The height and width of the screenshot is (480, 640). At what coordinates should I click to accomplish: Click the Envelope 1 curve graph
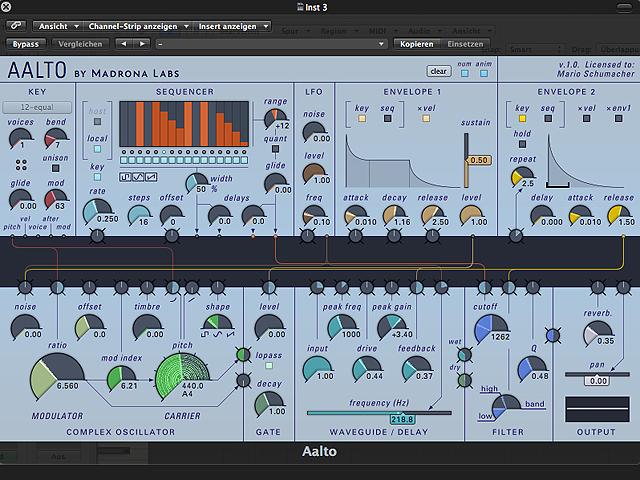click(x=402, y=161)
